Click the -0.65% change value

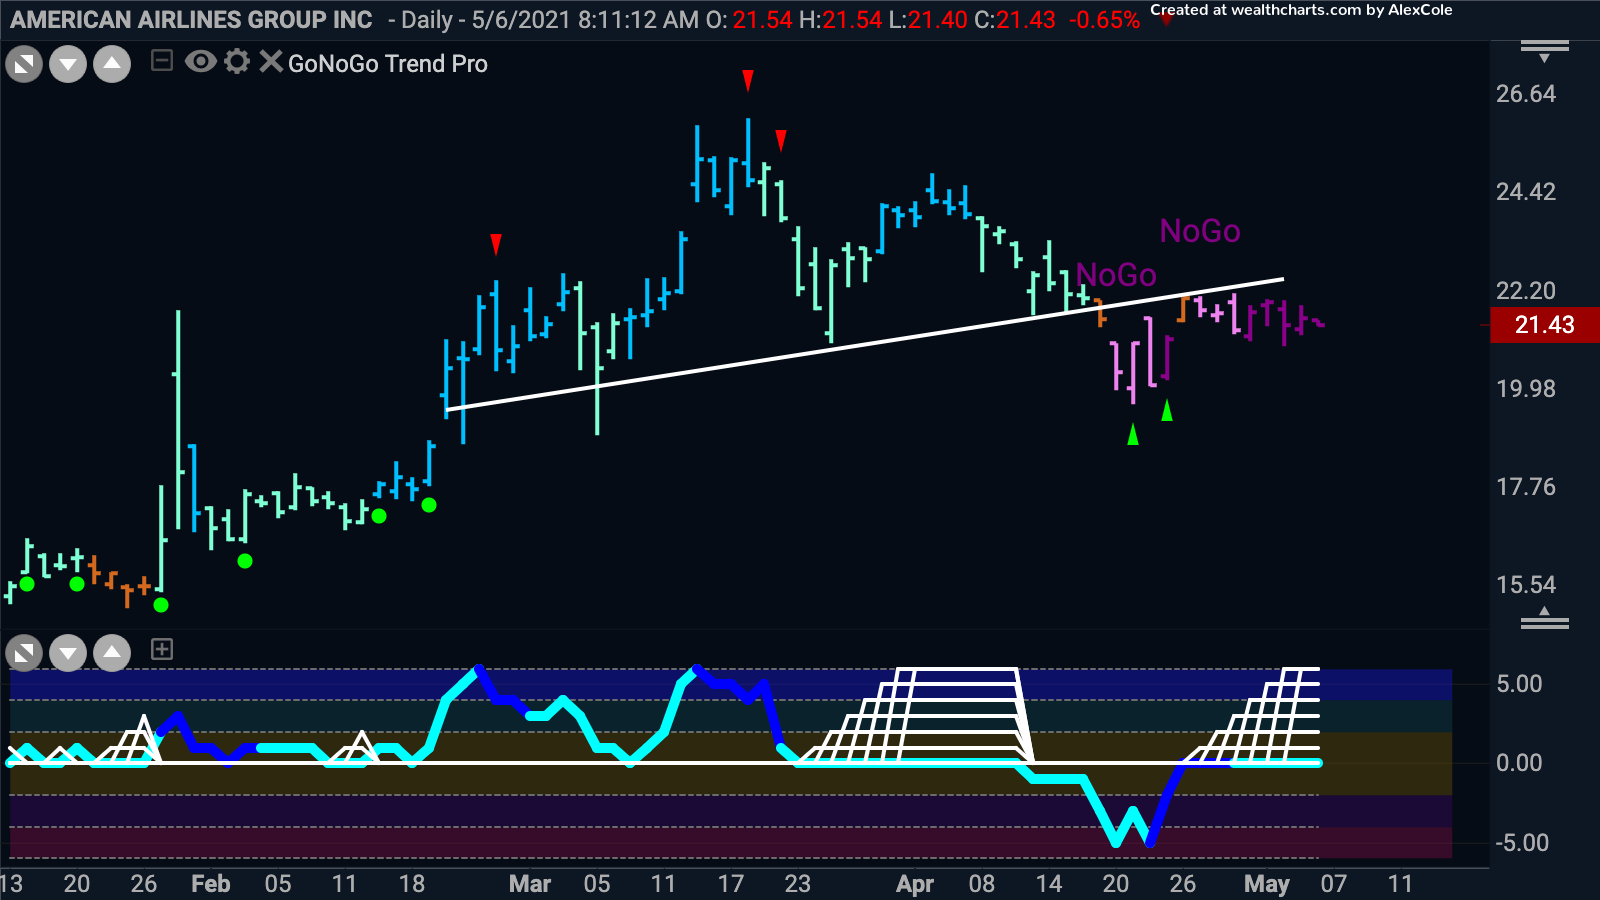tap(1104, 20)
